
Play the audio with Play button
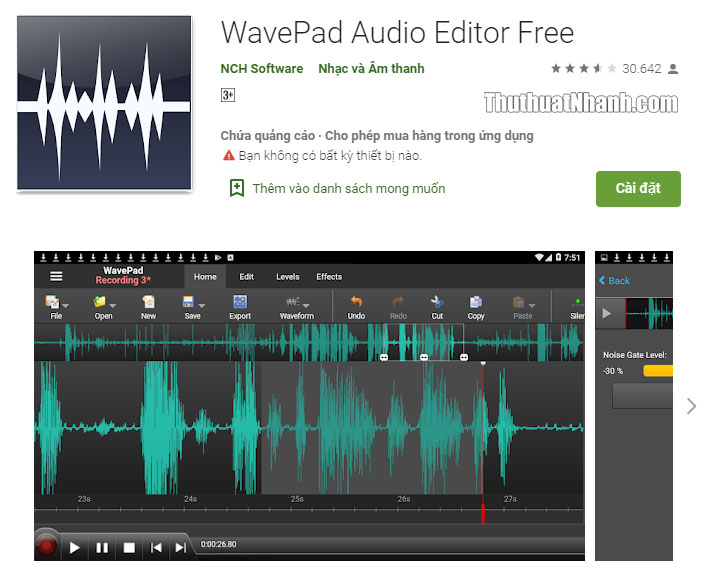75,548
